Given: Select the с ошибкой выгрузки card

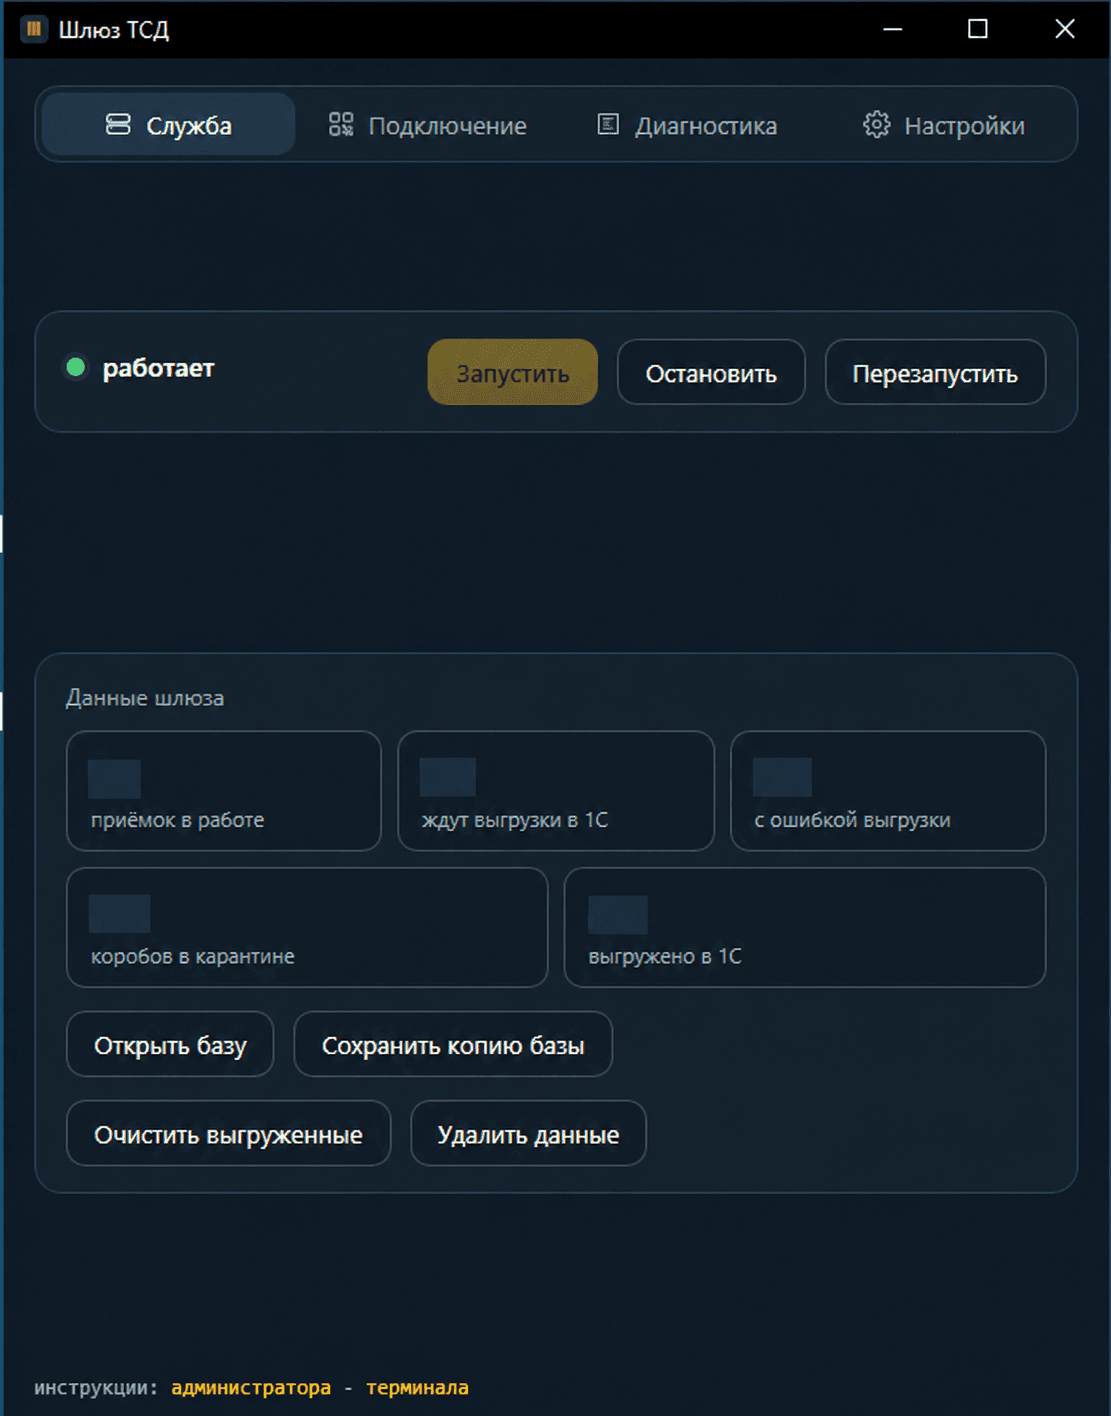Looking at the screenshot, I should point(888,791).
